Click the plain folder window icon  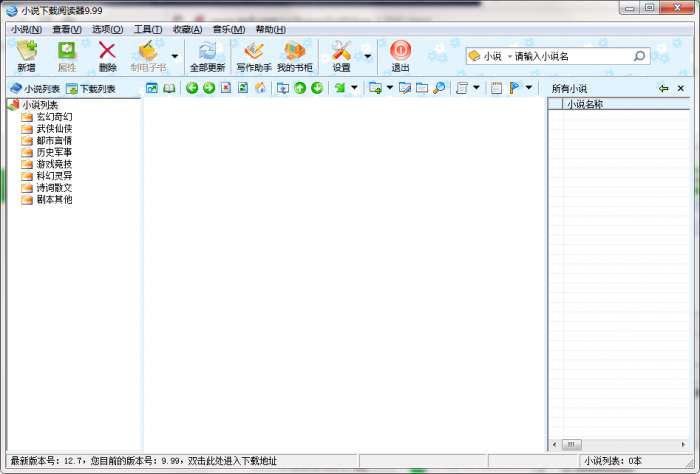422,88
